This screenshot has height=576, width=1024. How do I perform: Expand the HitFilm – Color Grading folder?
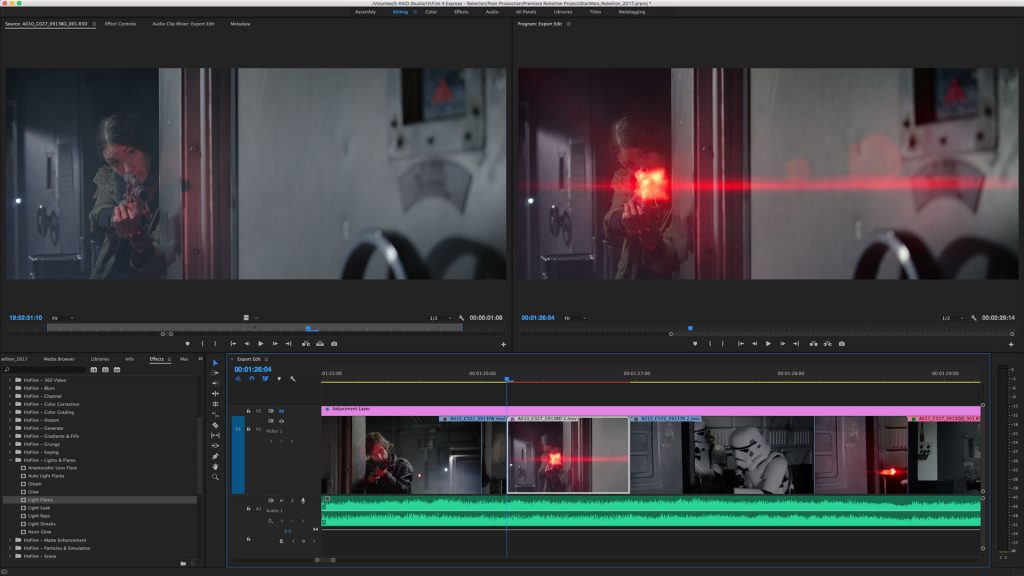tap(12, 412)
